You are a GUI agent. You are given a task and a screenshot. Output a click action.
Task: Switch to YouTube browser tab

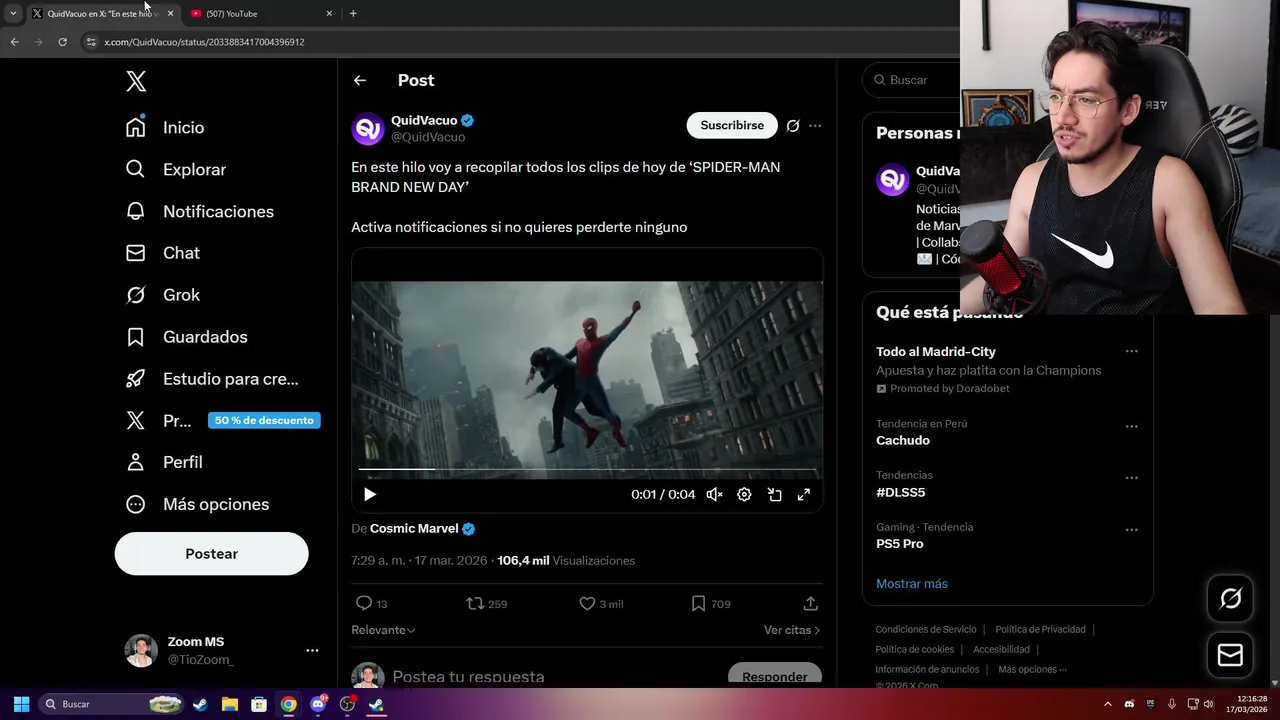[262, 13]
